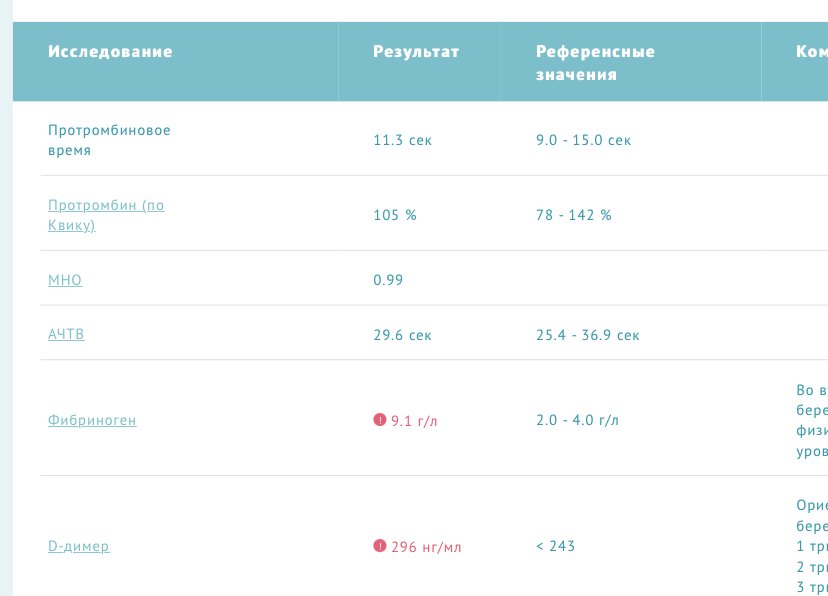Open the Фибриноген link
The image size is (828, 596).
pos(92,420)
